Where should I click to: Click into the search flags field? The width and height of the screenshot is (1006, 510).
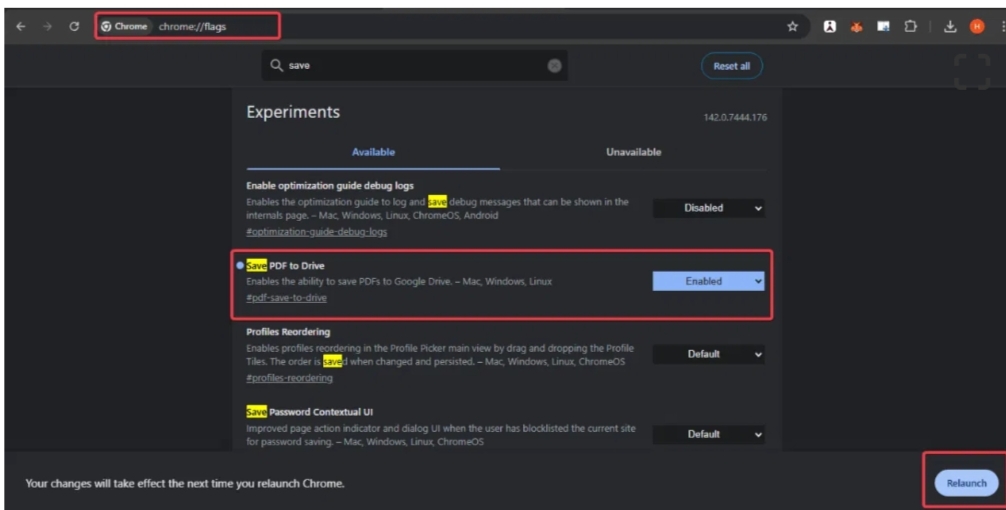pos(410,66)
